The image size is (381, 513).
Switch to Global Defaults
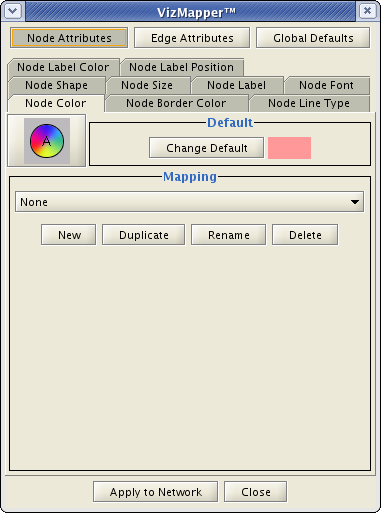coord(313,38)
